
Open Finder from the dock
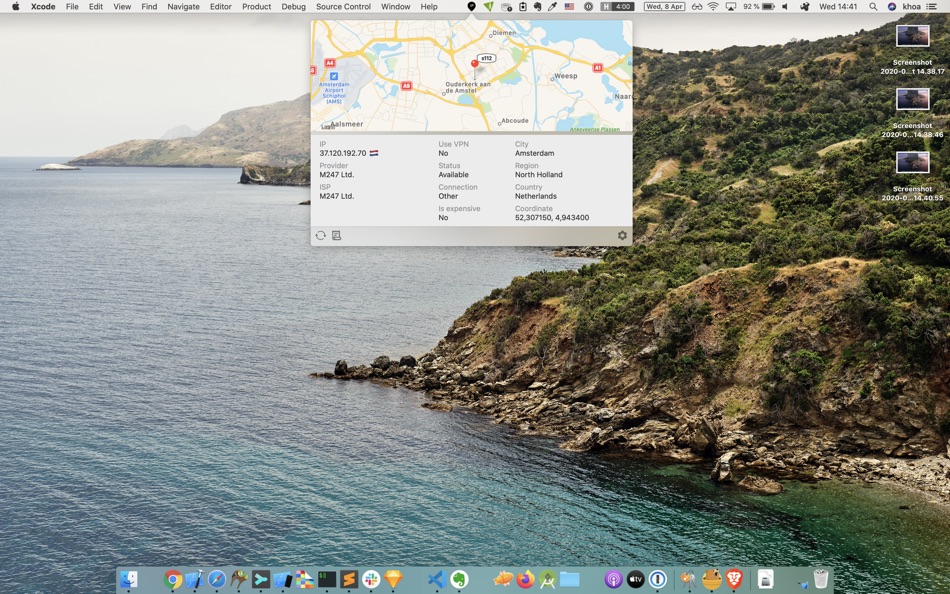128,579
